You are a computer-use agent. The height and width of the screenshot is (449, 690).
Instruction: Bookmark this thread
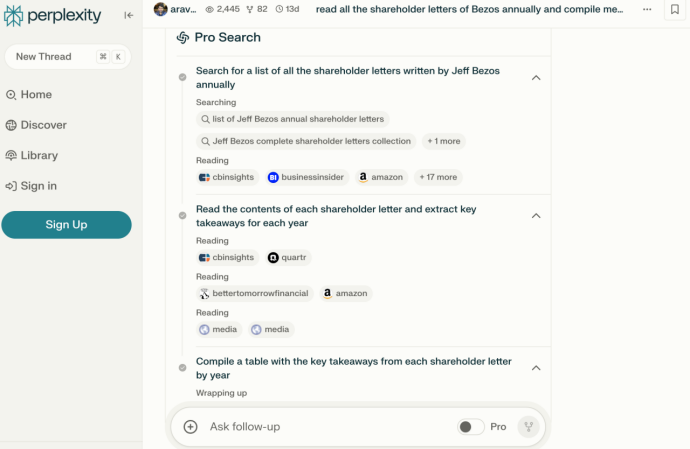673,10
